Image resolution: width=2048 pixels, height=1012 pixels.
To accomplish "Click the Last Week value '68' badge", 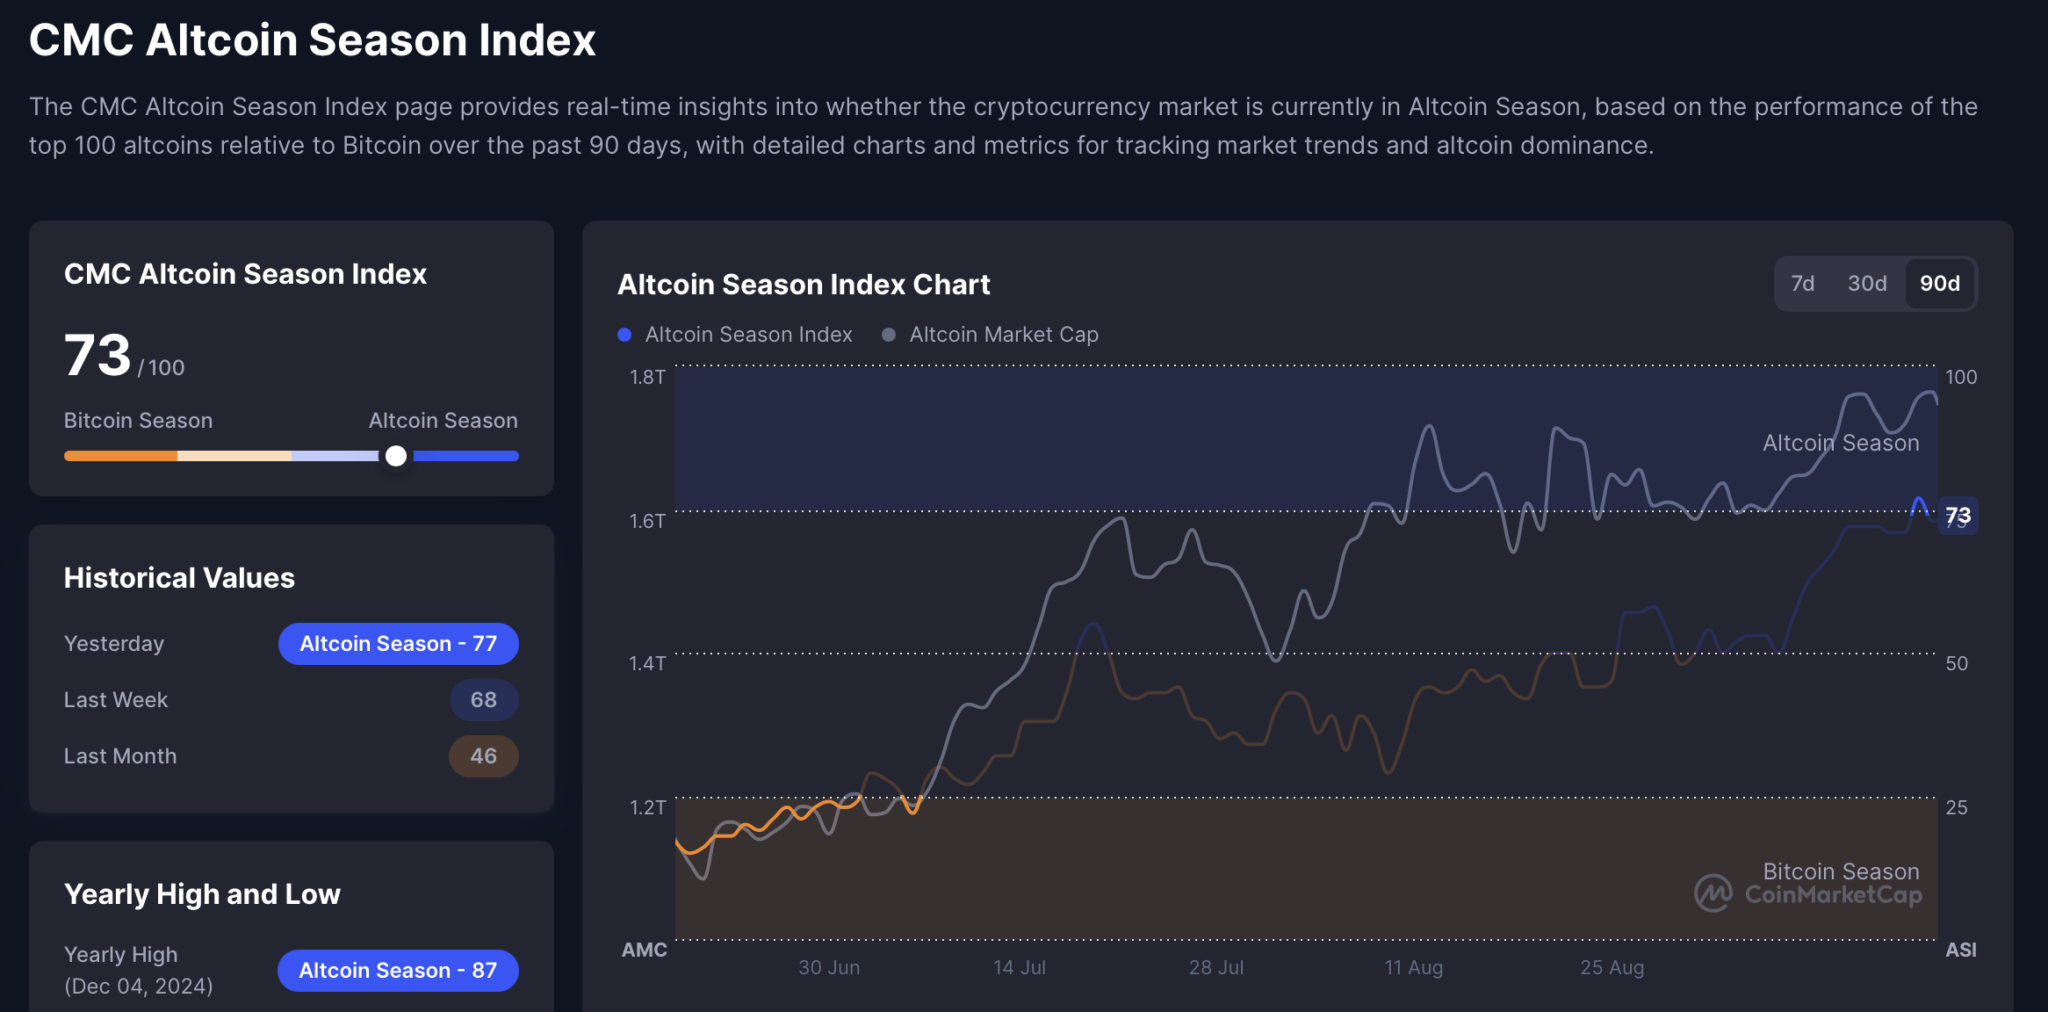I will tap(484, 700).
